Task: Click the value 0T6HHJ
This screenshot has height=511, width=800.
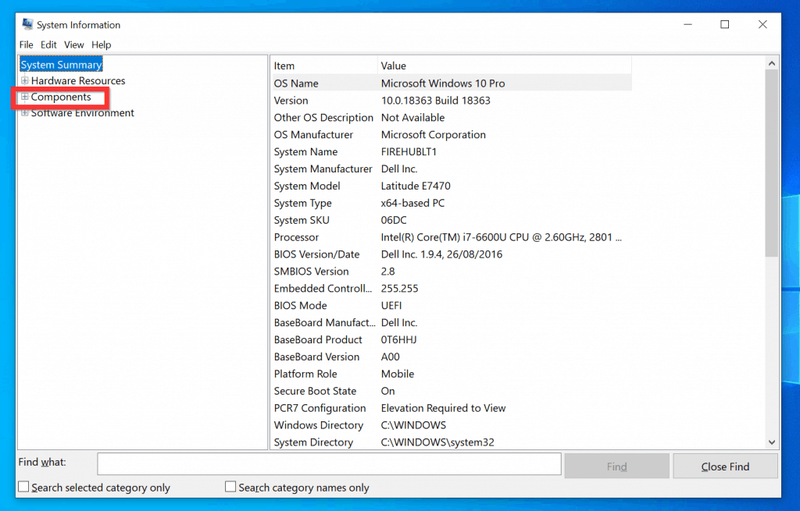Action: point(399,340)
